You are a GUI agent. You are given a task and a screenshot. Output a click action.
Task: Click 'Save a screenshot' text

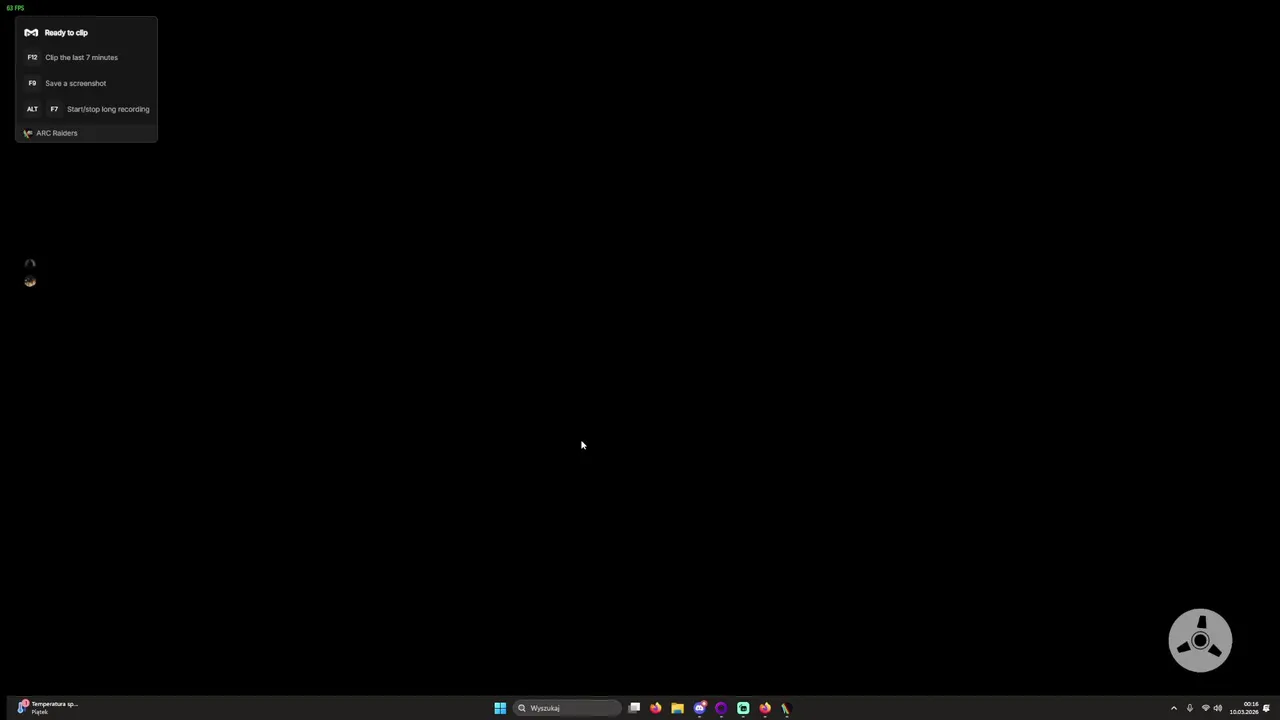(75, 83)
